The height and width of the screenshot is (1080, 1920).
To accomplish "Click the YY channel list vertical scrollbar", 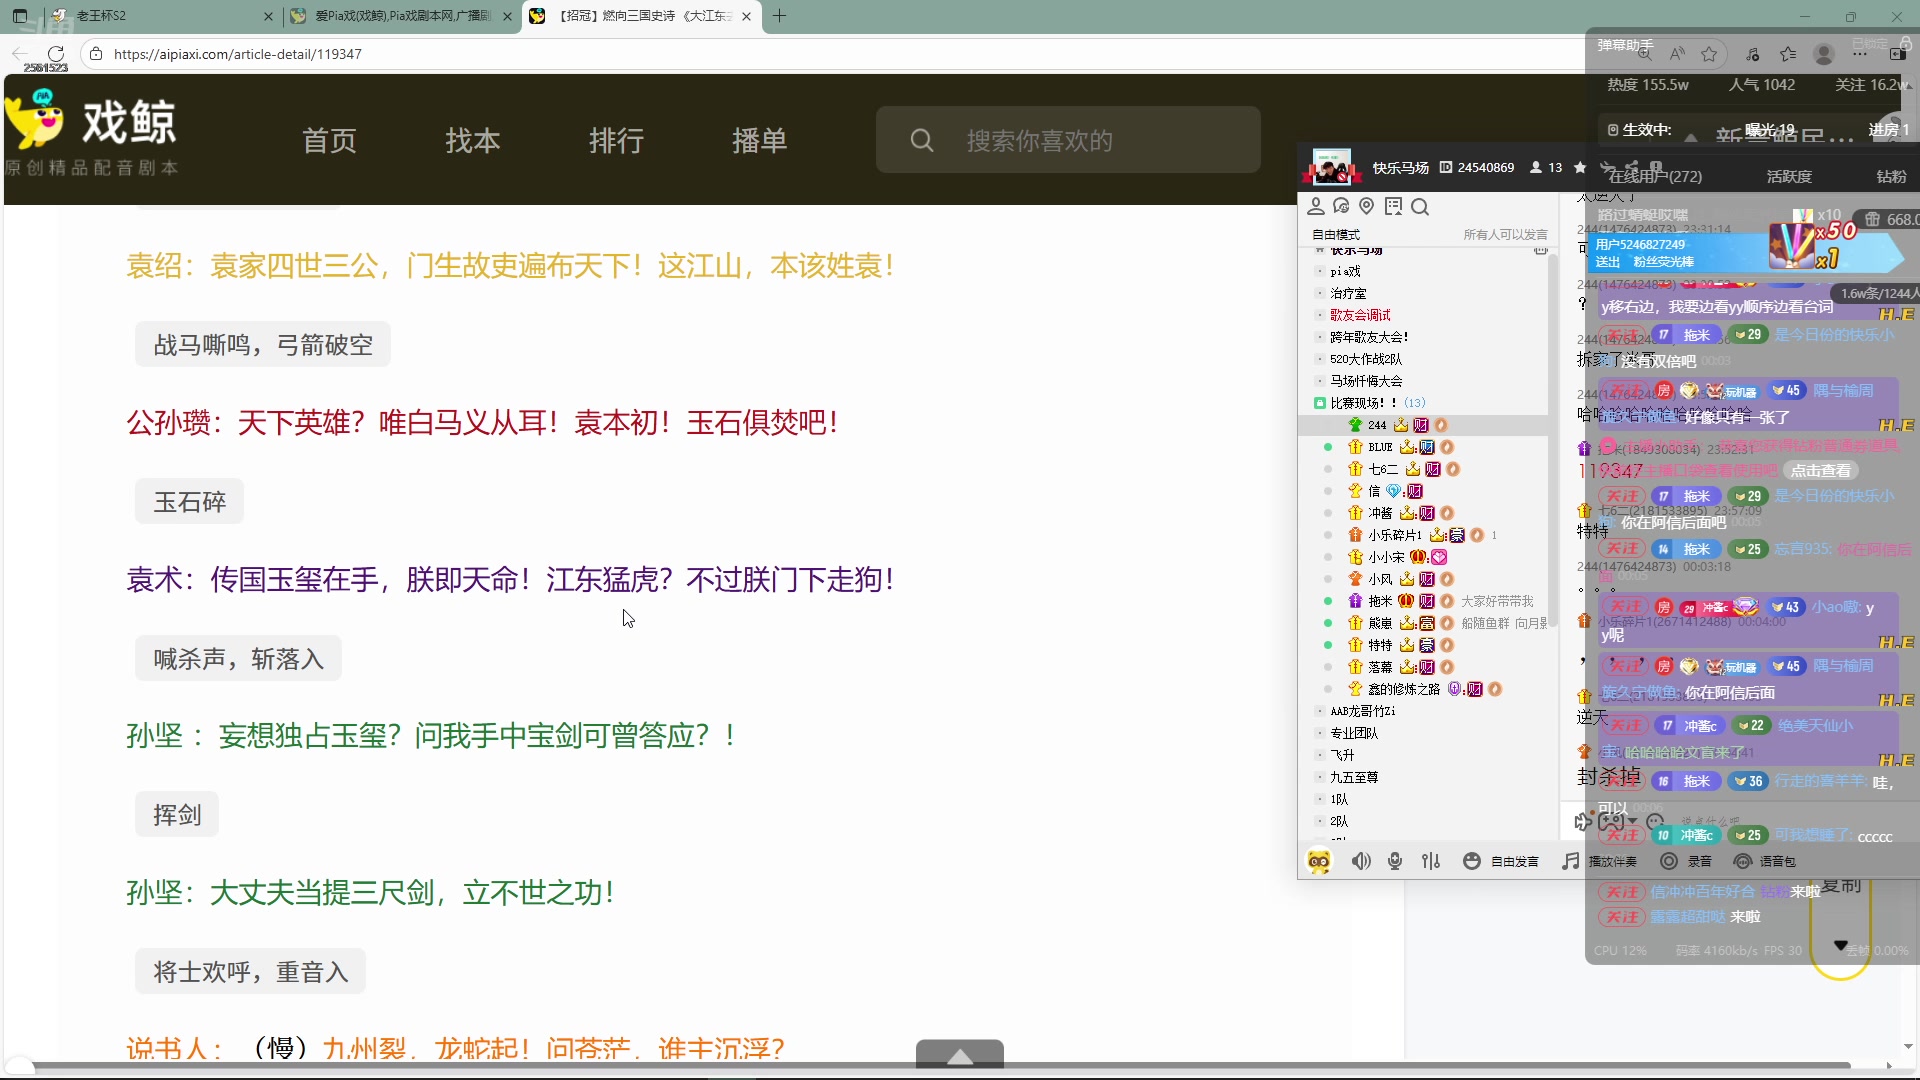I will pyautogui.click(x=1553, y=440).
